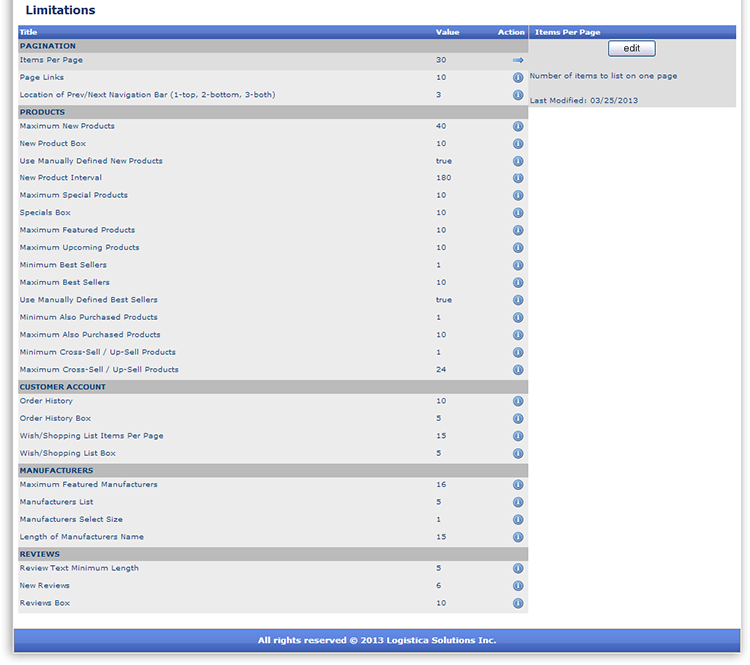Select Use Manually Defined Best Sellers title
750x665 pixels.
tap(88, 300)
